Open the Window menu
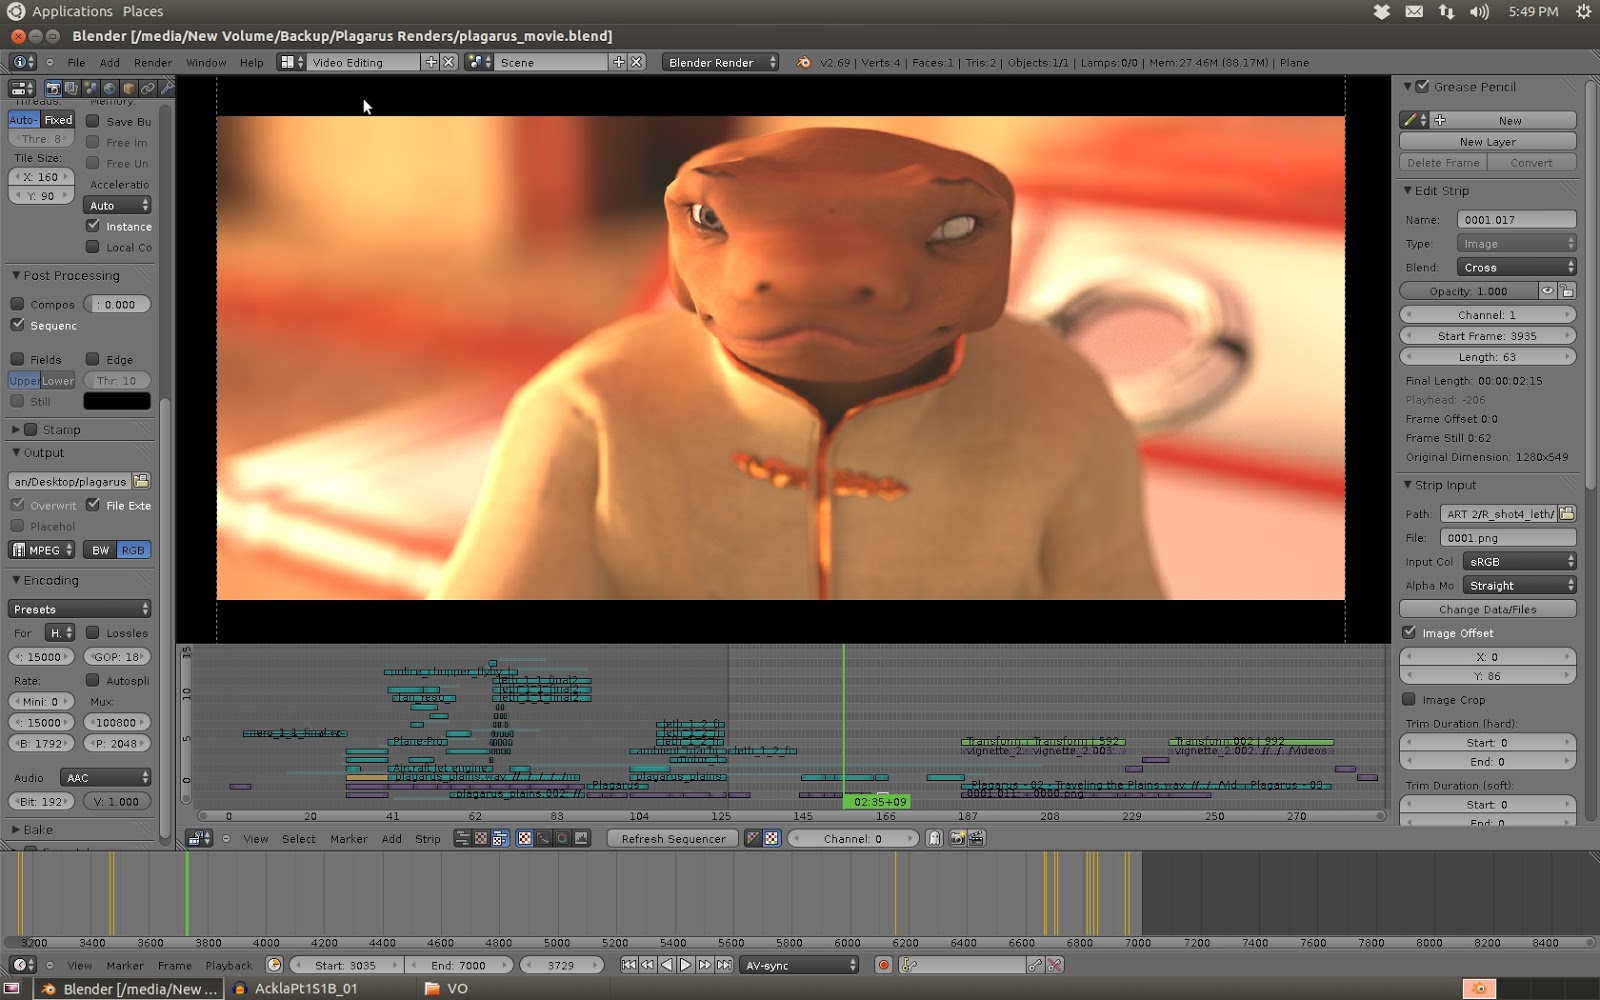This screenshot has width=1600, height=1000. click(x=206, y=62)
